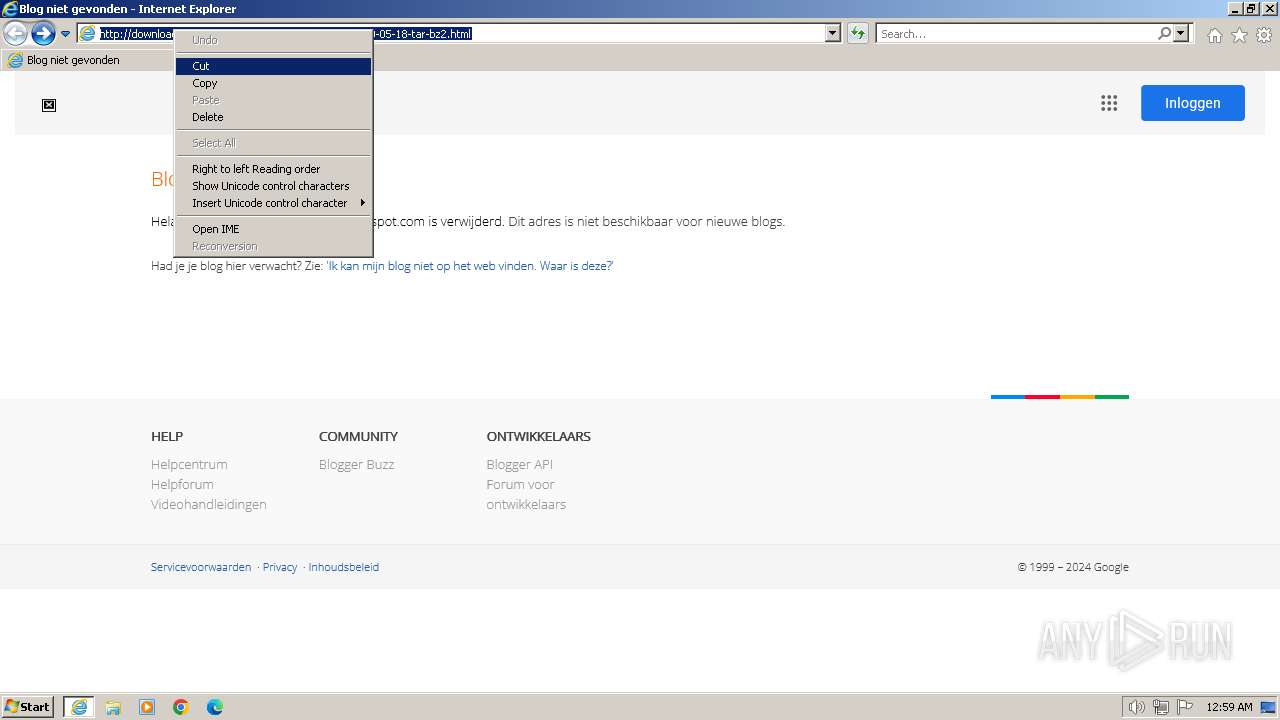Image resolution: width=1280 pixels, height=720 pixels.
Task: Click the volume speaker tray icon
Action: (x=1137, y=707)
